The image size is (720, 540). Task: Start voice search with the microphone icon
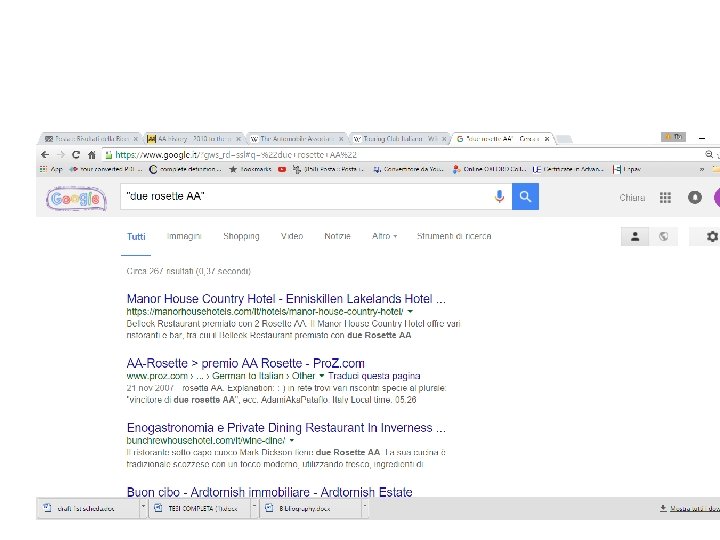pos(499,197)
